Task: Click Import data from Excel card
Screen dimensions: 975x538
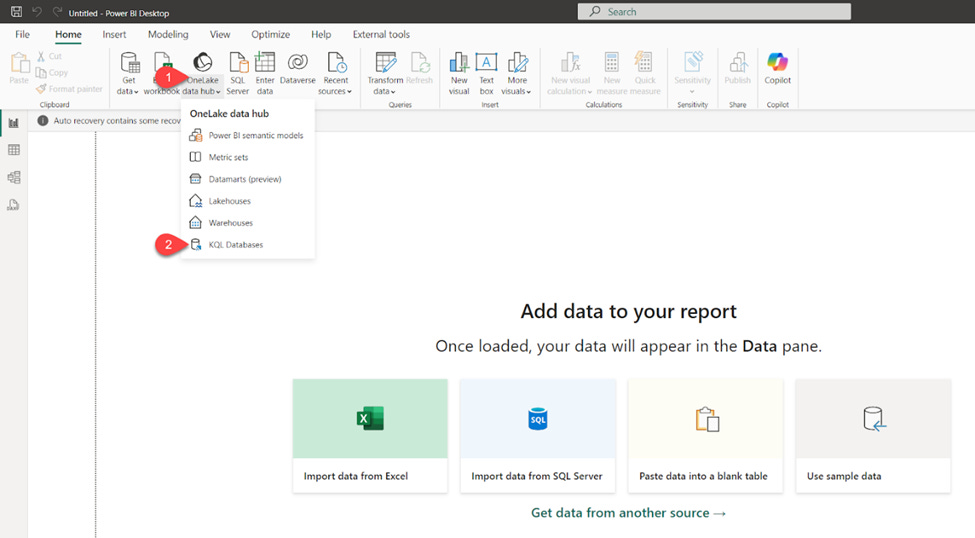Action: coord(370,436)
